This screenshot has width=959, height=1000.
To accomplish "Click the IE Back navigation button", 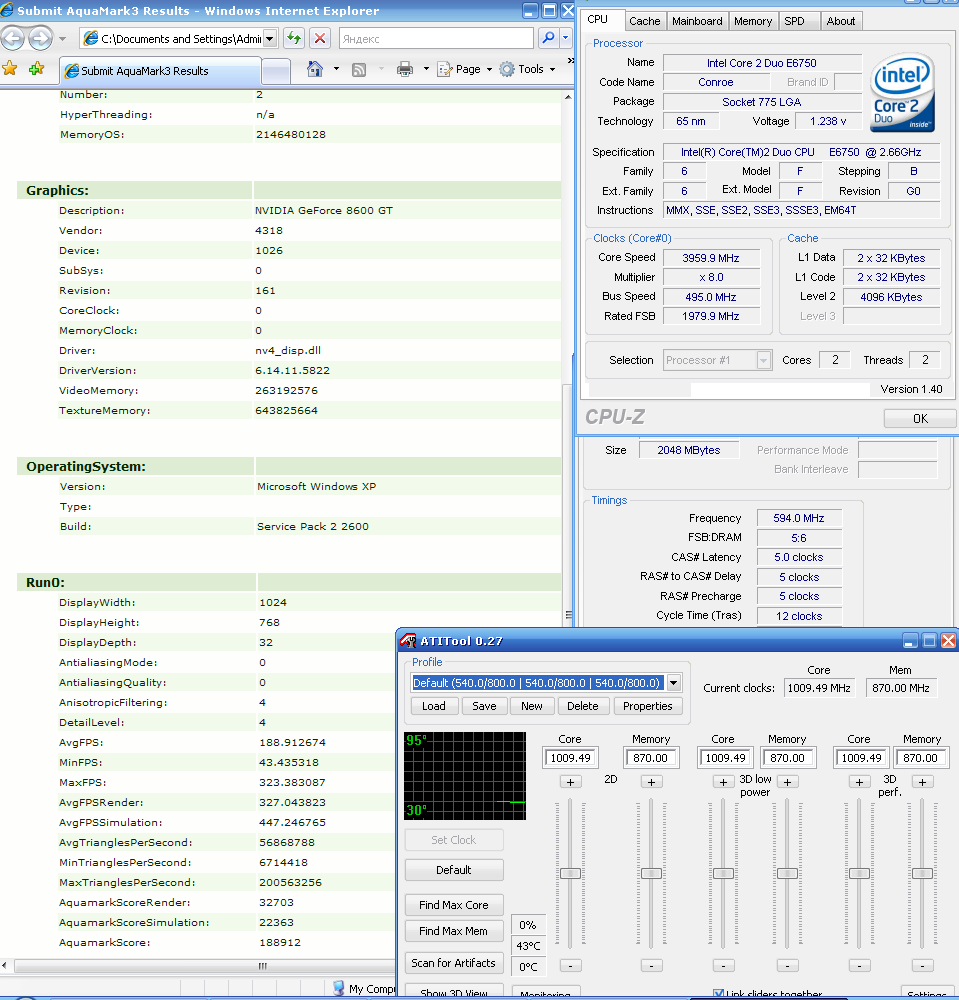I will (x=13, y=39).
